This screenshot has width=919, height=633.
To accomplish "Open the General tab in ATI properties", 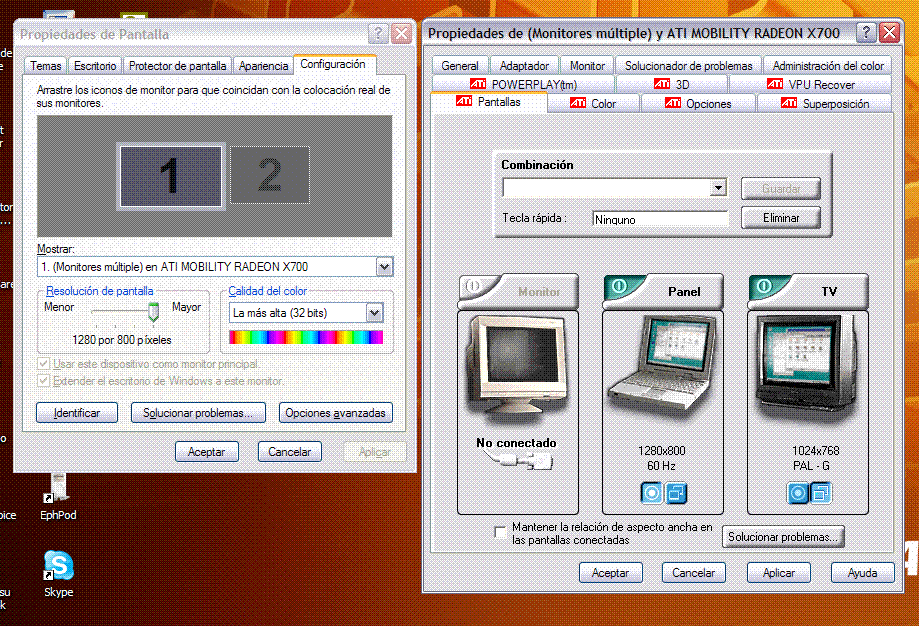I will pyautogui.click(x=460, y=66).
